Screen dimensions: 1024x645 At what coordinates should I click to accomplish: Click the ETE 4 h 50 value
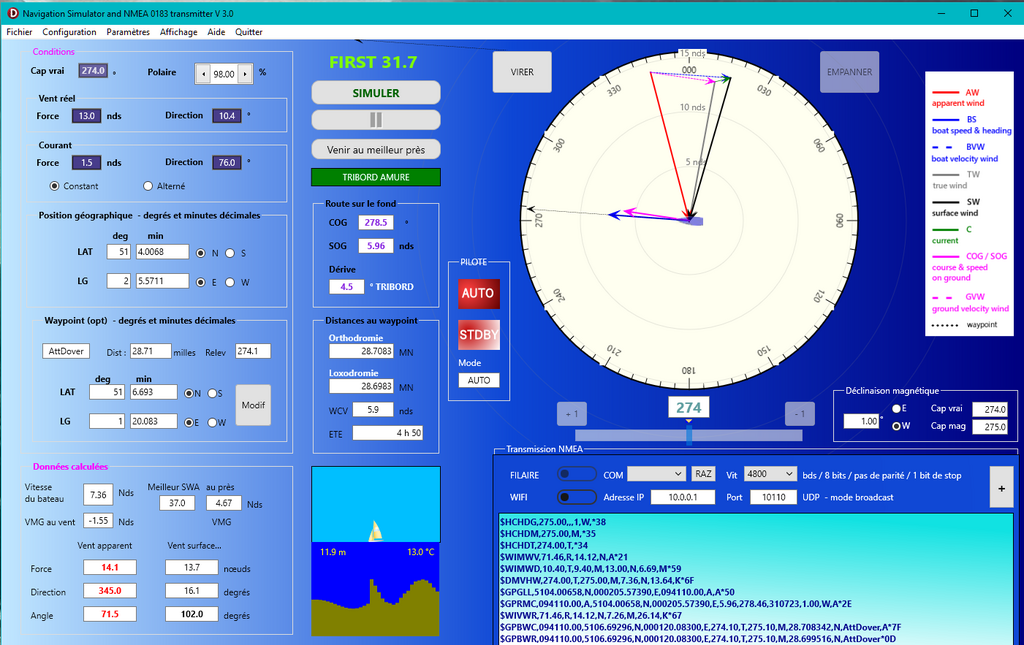point(388,433)
